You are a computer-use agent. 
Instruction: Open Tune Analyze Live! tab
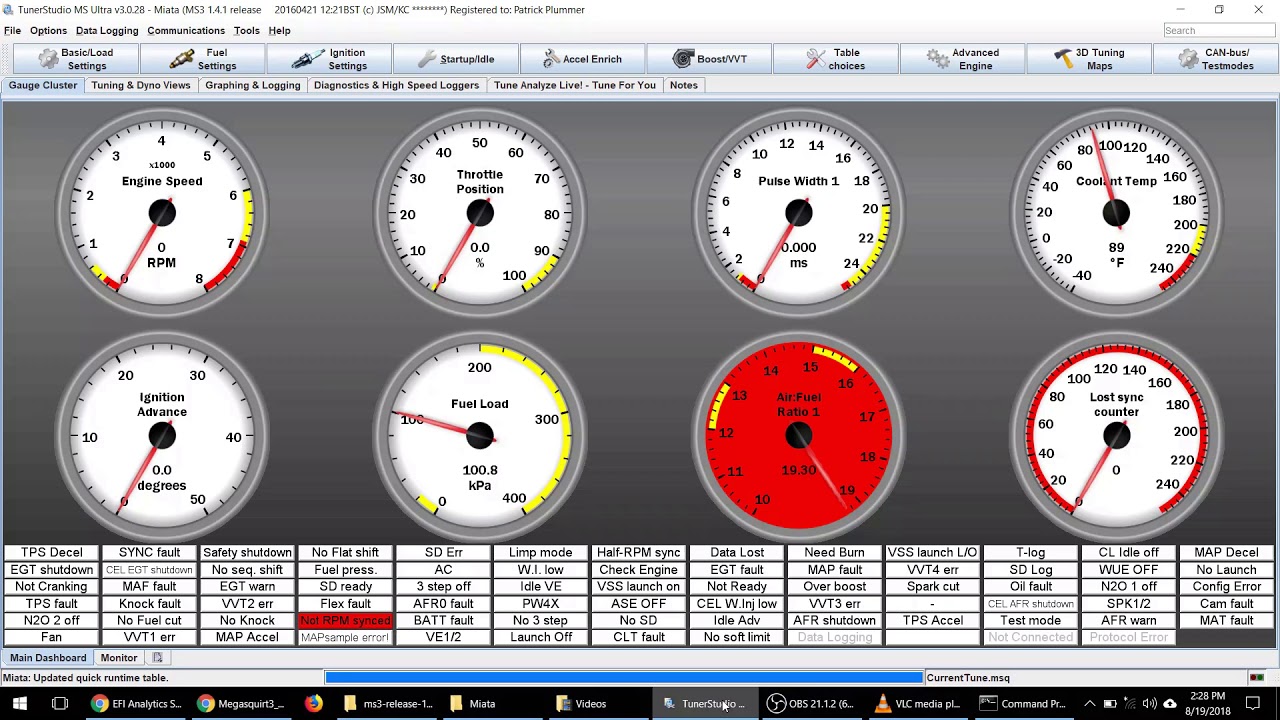coord(575,85)
